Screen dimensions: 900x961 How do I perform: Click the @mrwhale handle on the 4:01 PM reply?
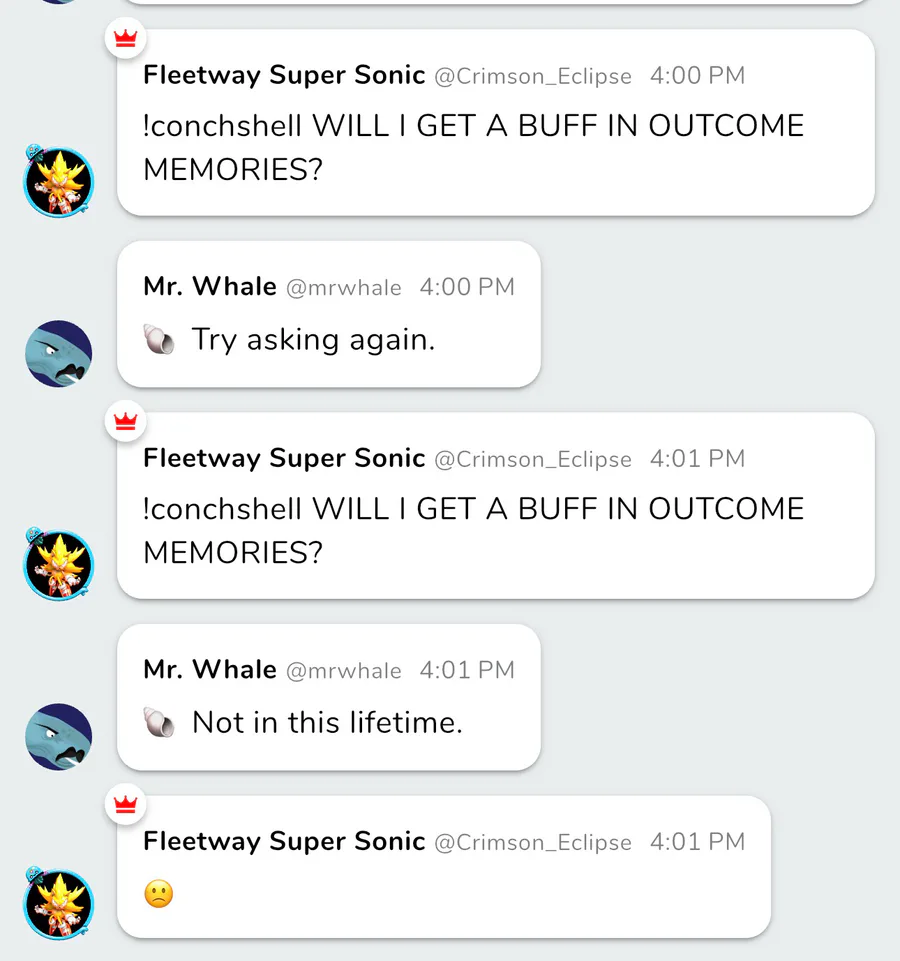344,671
